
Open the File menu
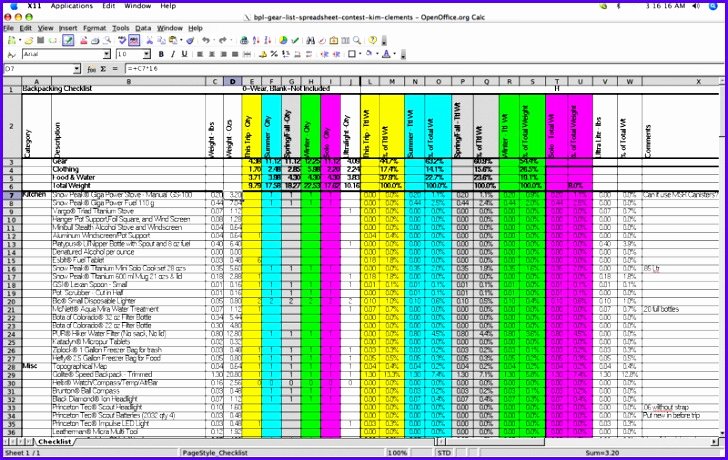9,28
